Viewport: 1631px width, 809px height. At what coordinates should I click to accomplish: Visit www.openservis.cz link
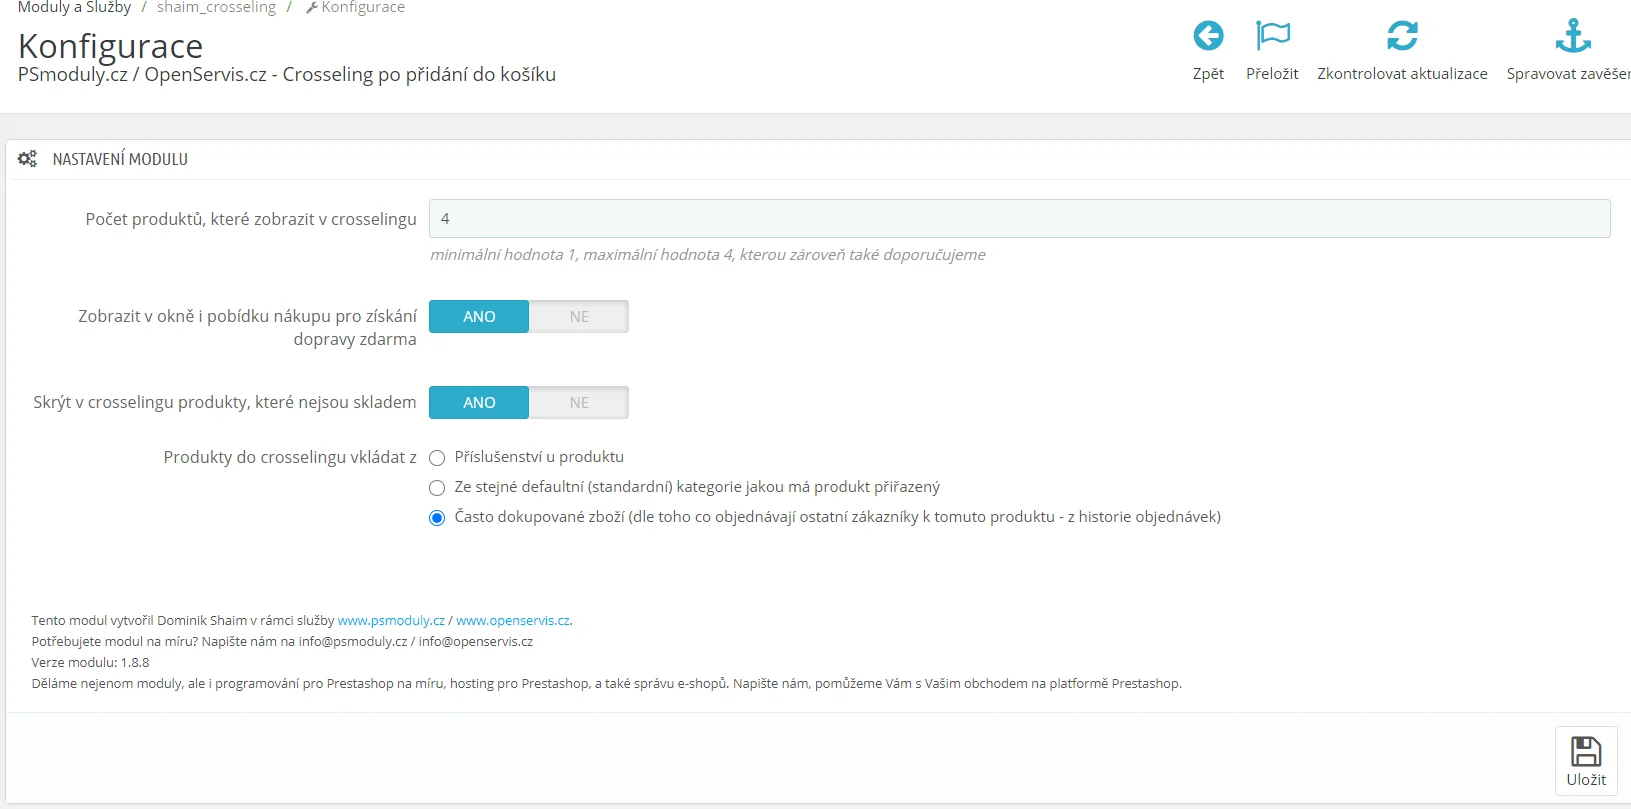tap(512, 621)
